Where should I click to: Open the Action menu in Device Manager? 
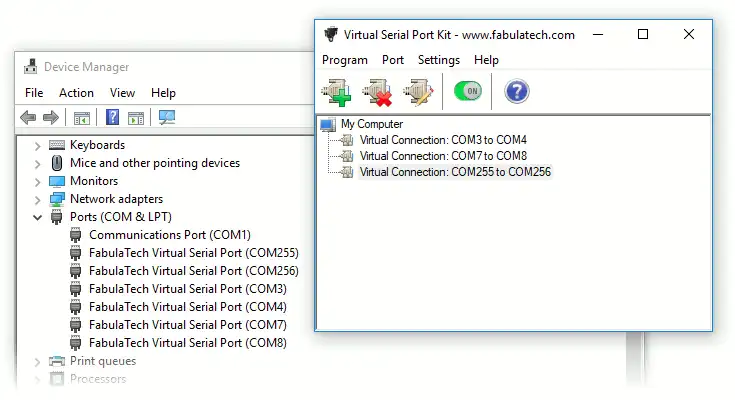pos(76,93)
